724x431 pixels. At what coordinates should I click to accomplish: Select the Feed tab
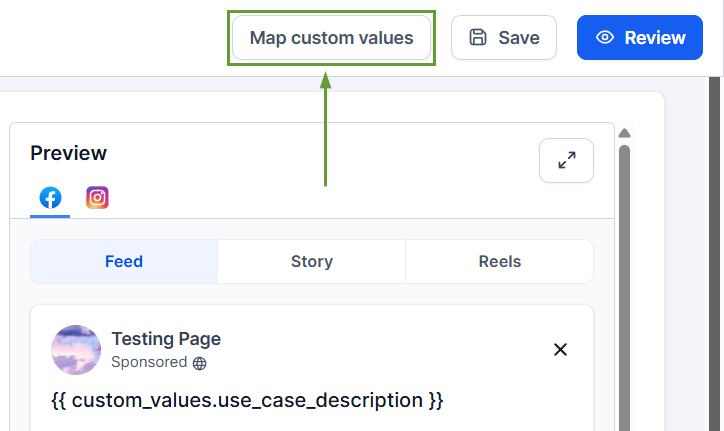pyautogui.click(x=124, y=261)
